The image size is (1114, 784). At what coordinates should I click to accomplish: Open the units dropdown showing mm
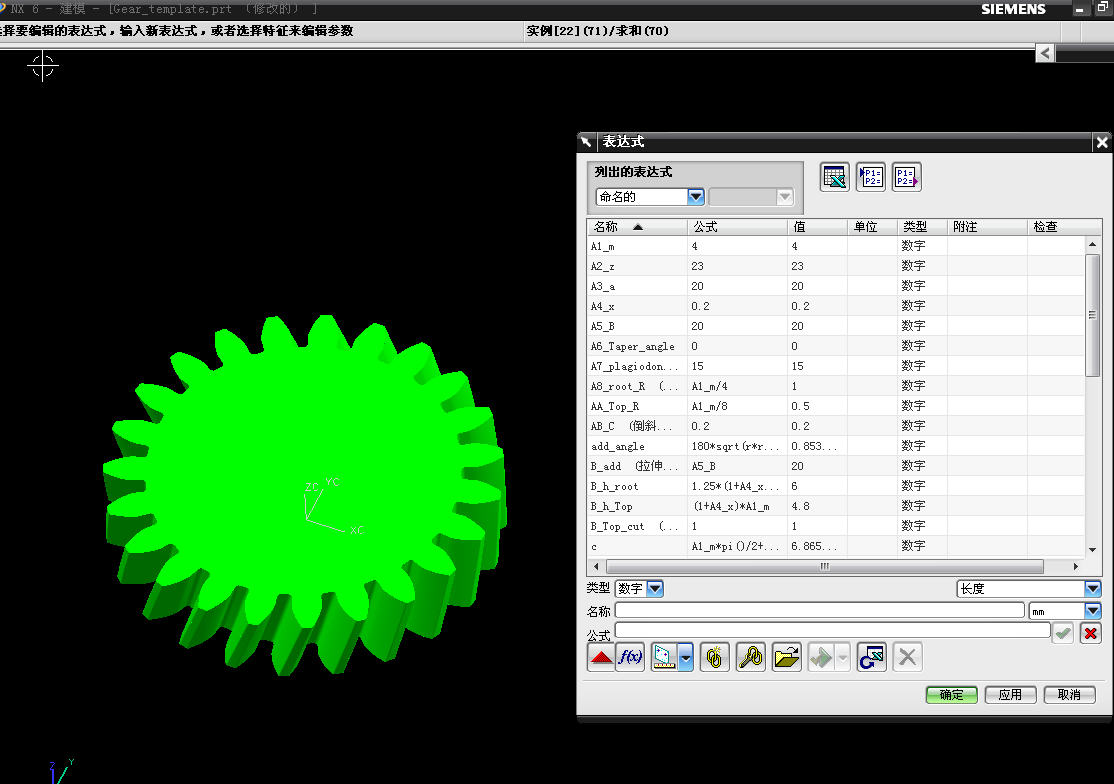(1093, 611)
